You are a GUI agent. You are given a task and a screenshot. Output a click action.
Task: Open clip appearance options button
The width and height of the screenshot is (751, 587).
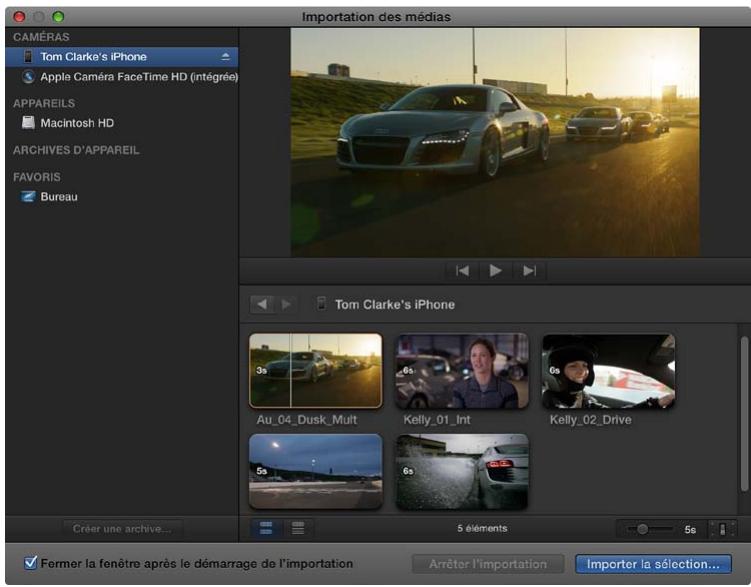(x=722, y=529)
